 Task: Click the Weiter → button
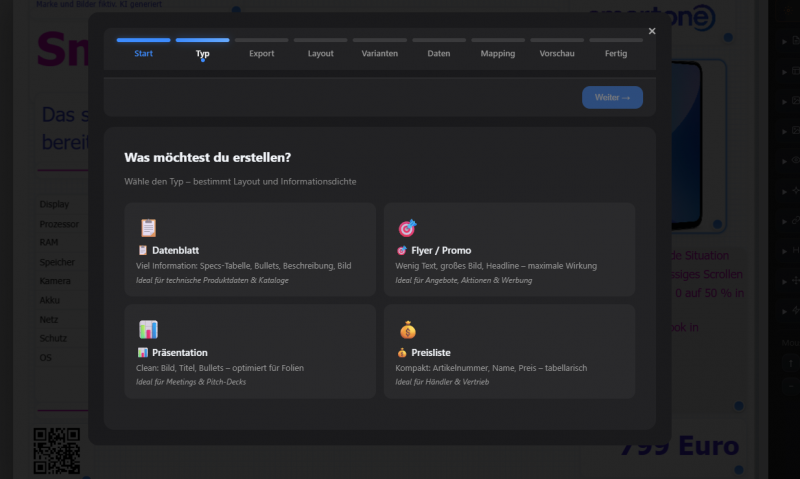(x=612, y=97)
